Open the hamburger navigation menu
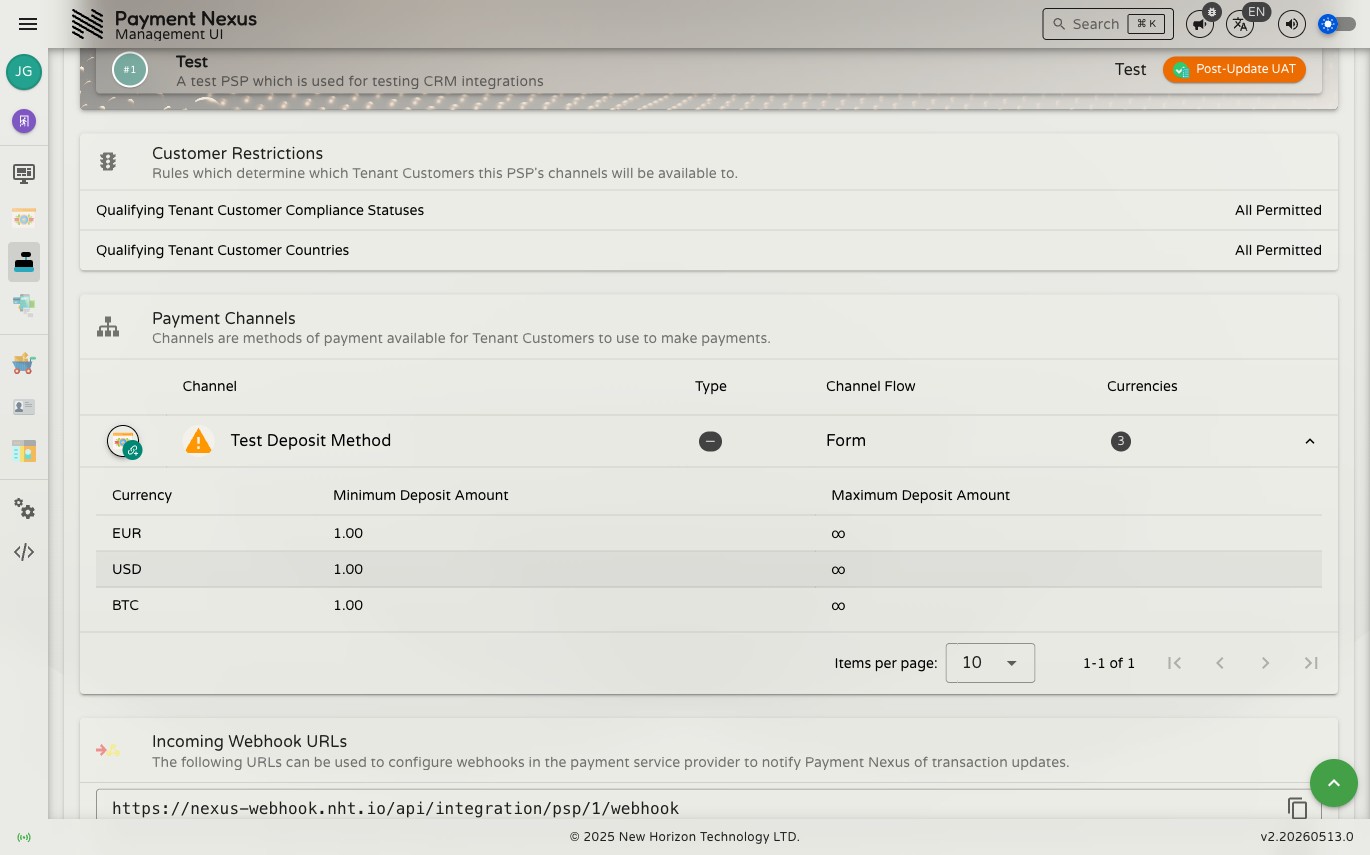Screen dimensions: 1370x855 28,24
